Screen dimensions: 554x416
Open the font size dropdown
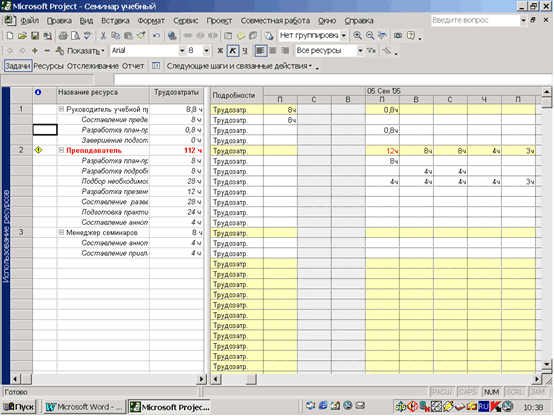pyautogui.click(x=207, y=51)
